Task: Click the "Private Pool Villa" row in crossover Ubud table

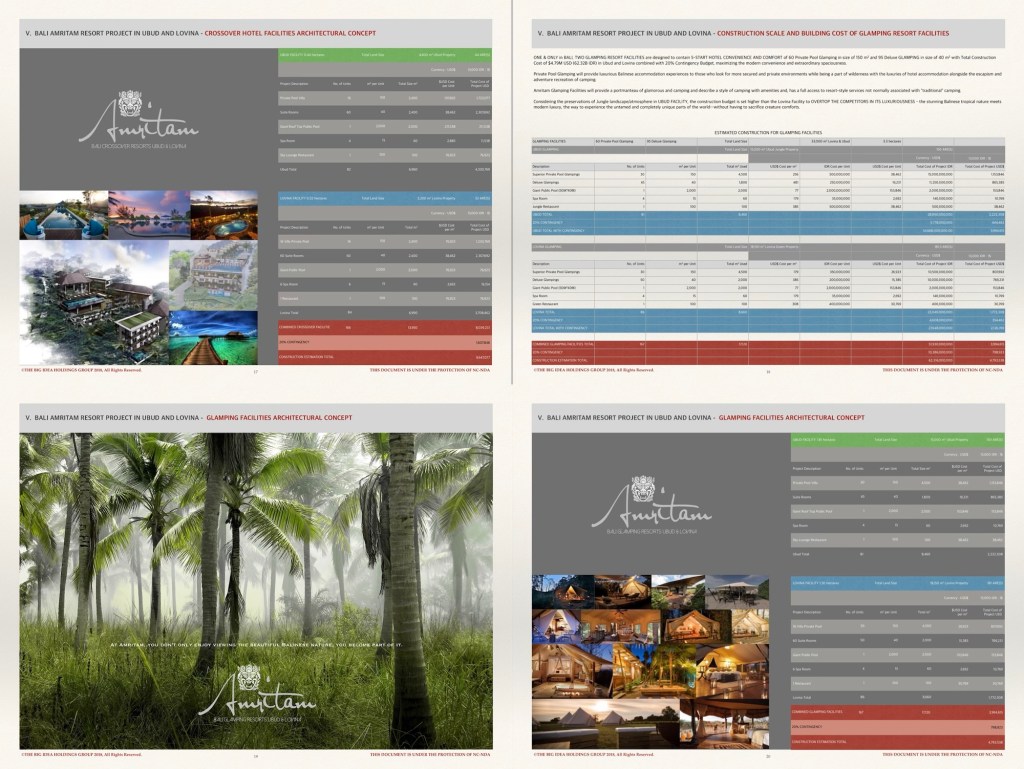Action: coord(385,98)
